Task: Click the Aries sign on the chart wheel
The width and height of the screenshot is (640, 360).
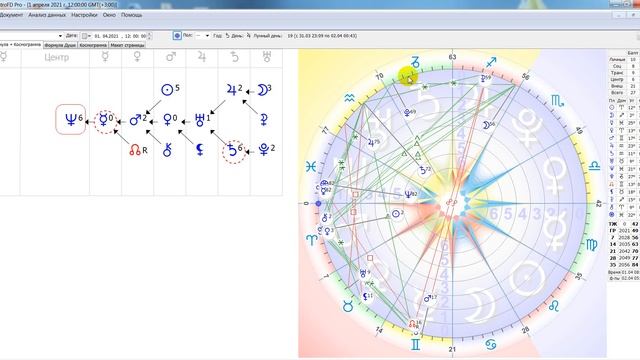Action: 312,240
